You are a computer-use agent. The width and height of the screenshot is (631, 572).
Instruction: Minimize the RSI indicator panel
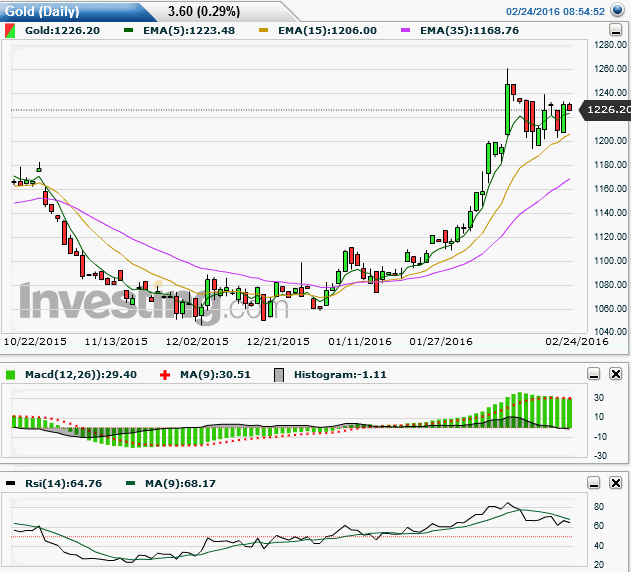coord(594,483)
